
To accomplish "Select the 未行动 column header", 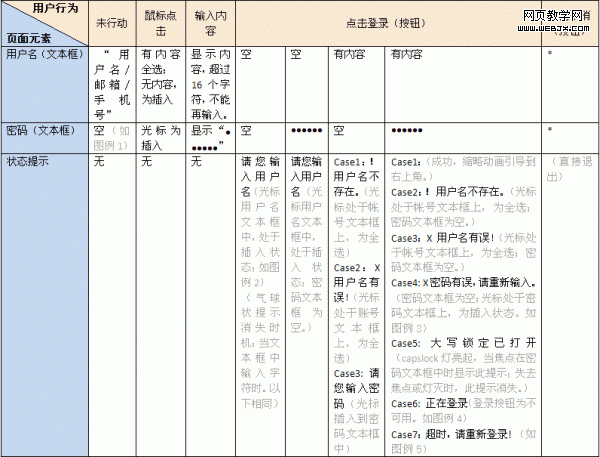I will [110, 22].
